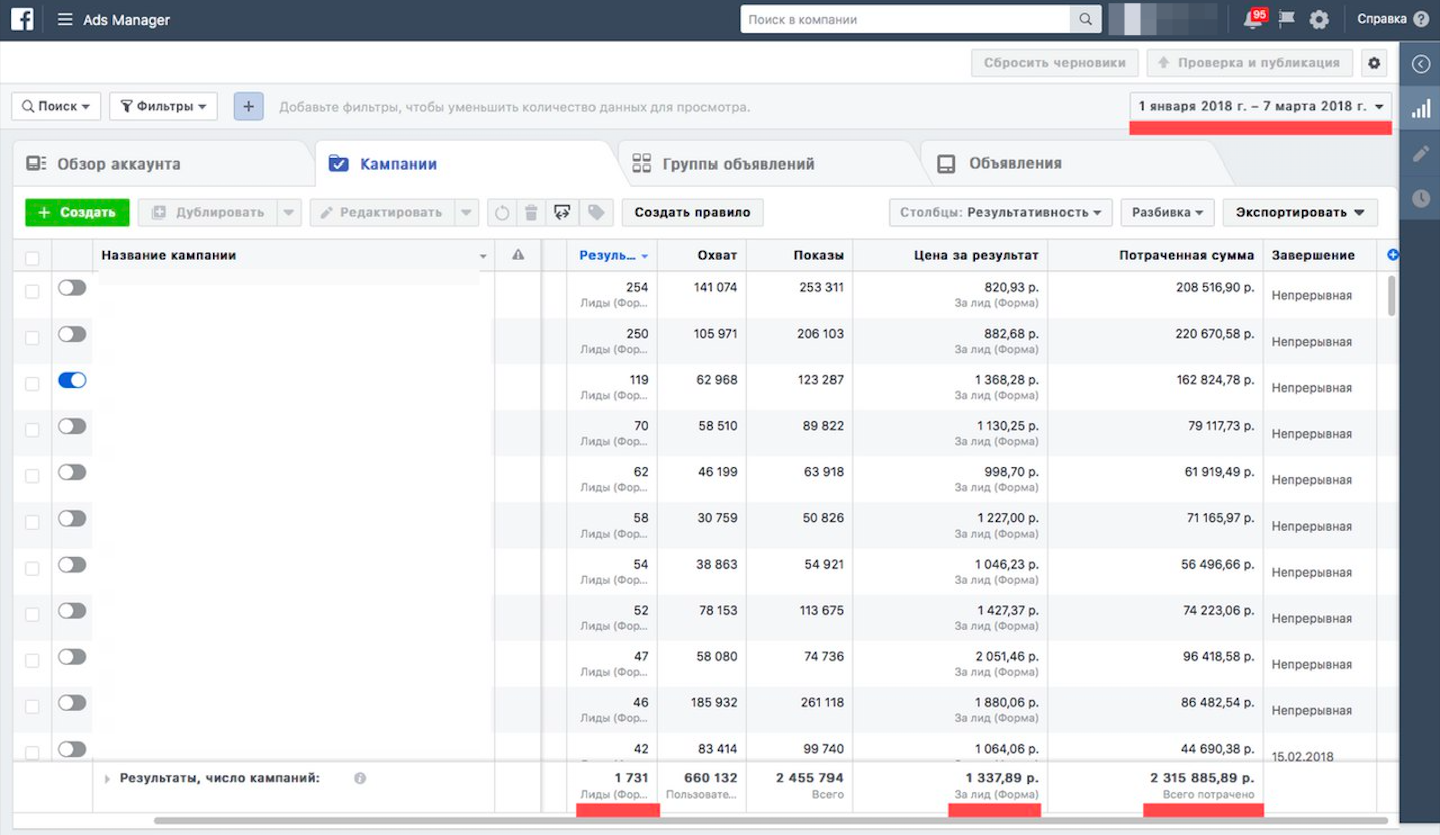
Task: Enable the first campaign row toggle
Action: (x=72, y=288)
